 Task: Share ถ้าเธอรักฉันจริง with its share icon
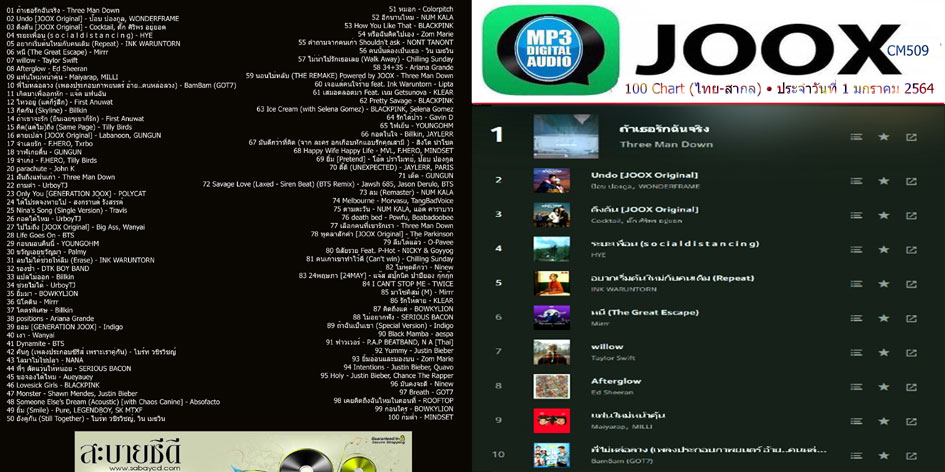pos(911,137)
